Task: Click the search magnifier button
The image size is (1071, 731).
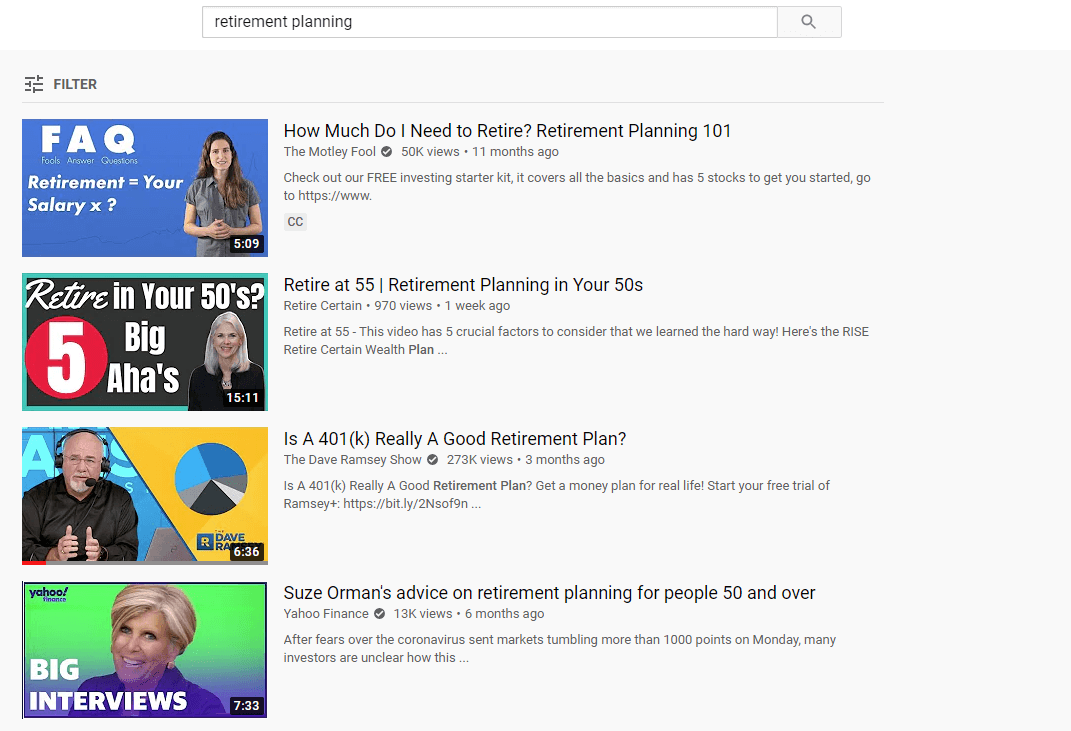Action: tap(809, 22)
